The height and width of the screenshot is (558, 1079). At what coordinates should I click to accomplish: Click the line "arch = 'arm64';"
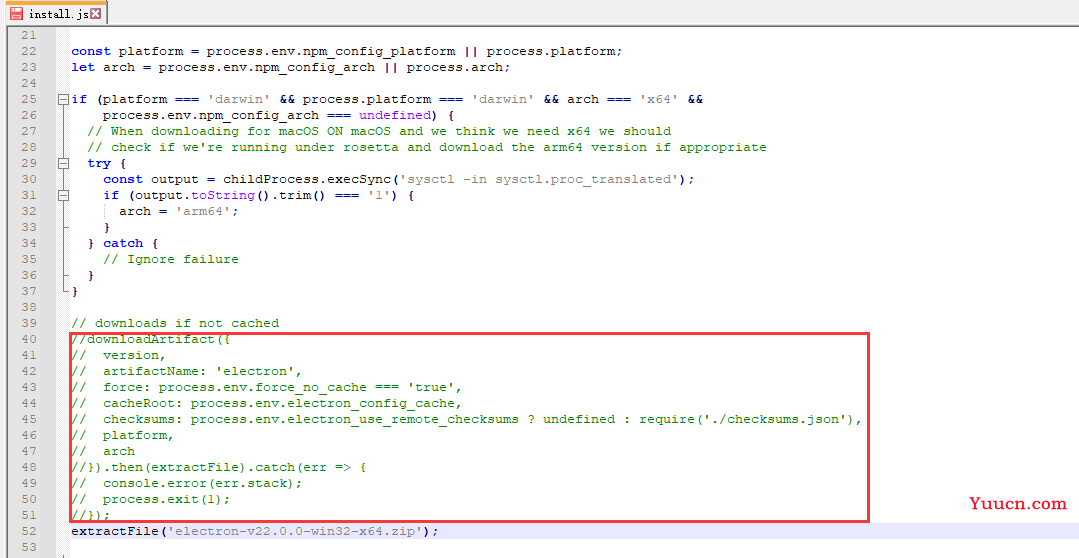tap(179, 211)
